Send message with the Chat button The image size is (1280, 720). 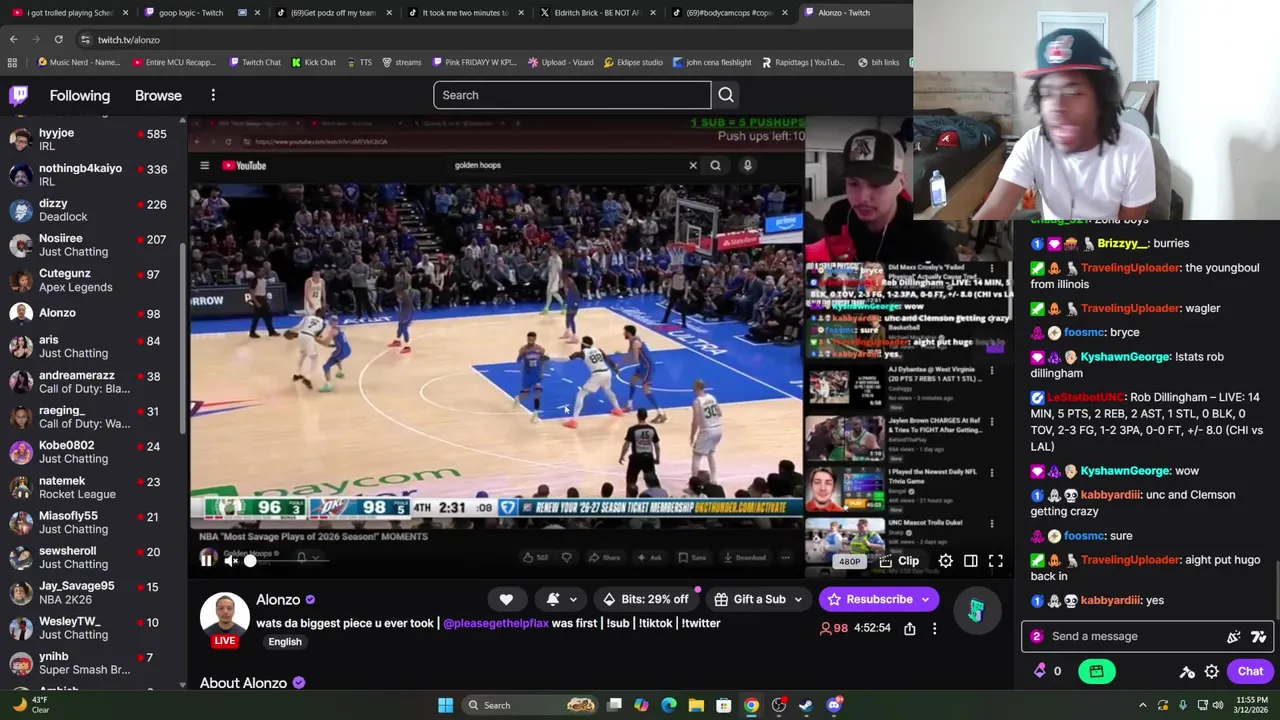coord(1250,671)
